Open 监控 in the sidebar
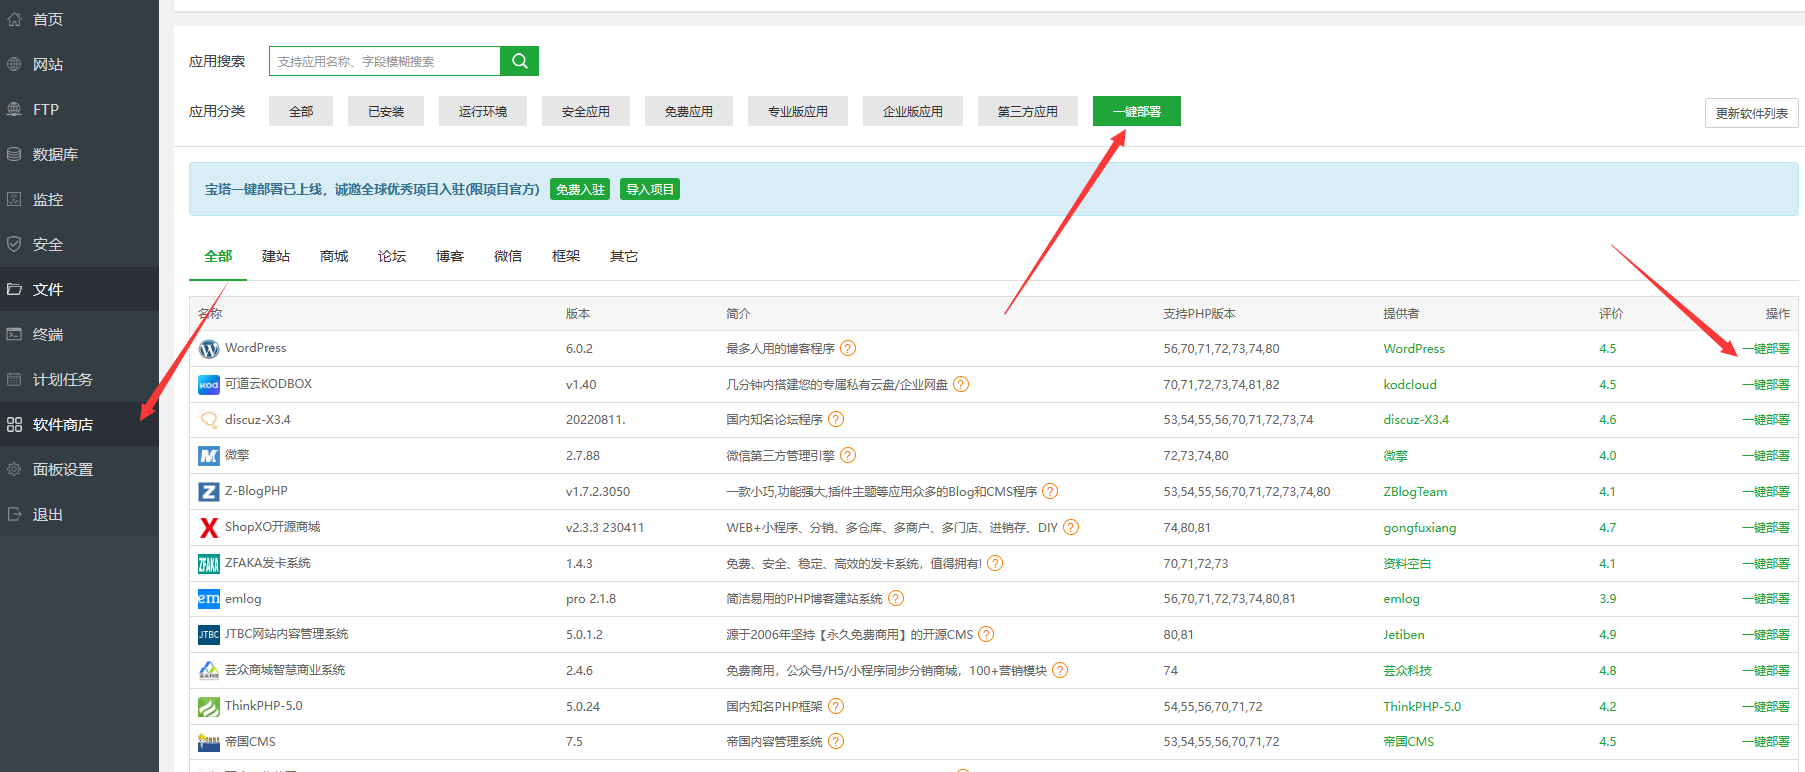 pos(79,199)
